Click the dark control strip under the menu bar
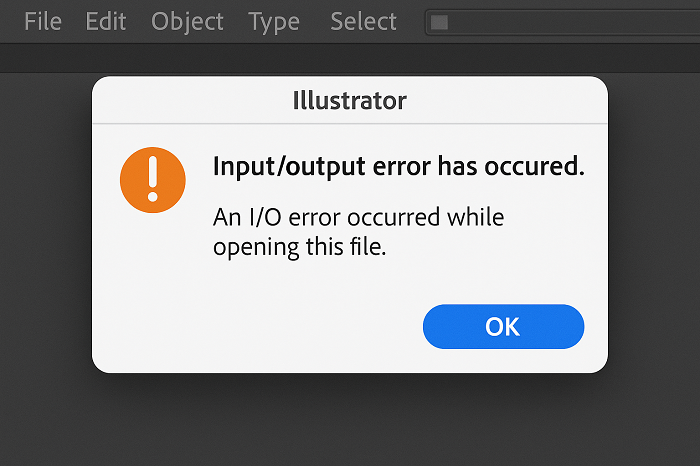Screen dimensions: 700x466 (350, 58)
